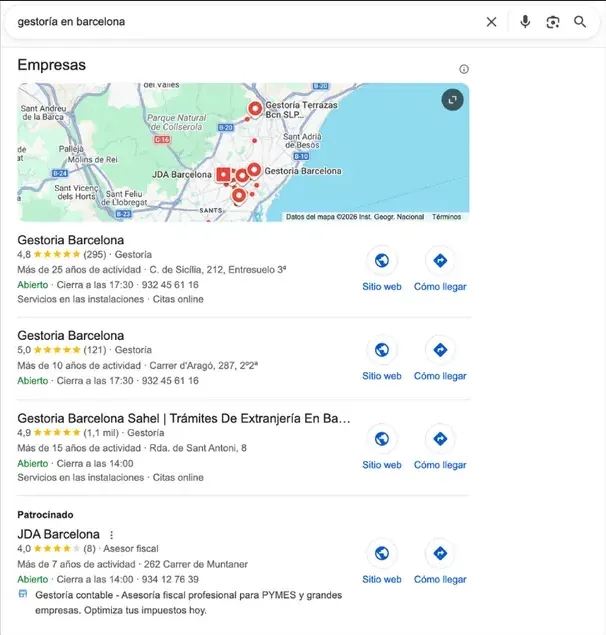Image resolution: width=606 pixels, height=635 pixels.
Task: Get directions icon for Gestoria Barcelona Sahel
Action: 440,439
